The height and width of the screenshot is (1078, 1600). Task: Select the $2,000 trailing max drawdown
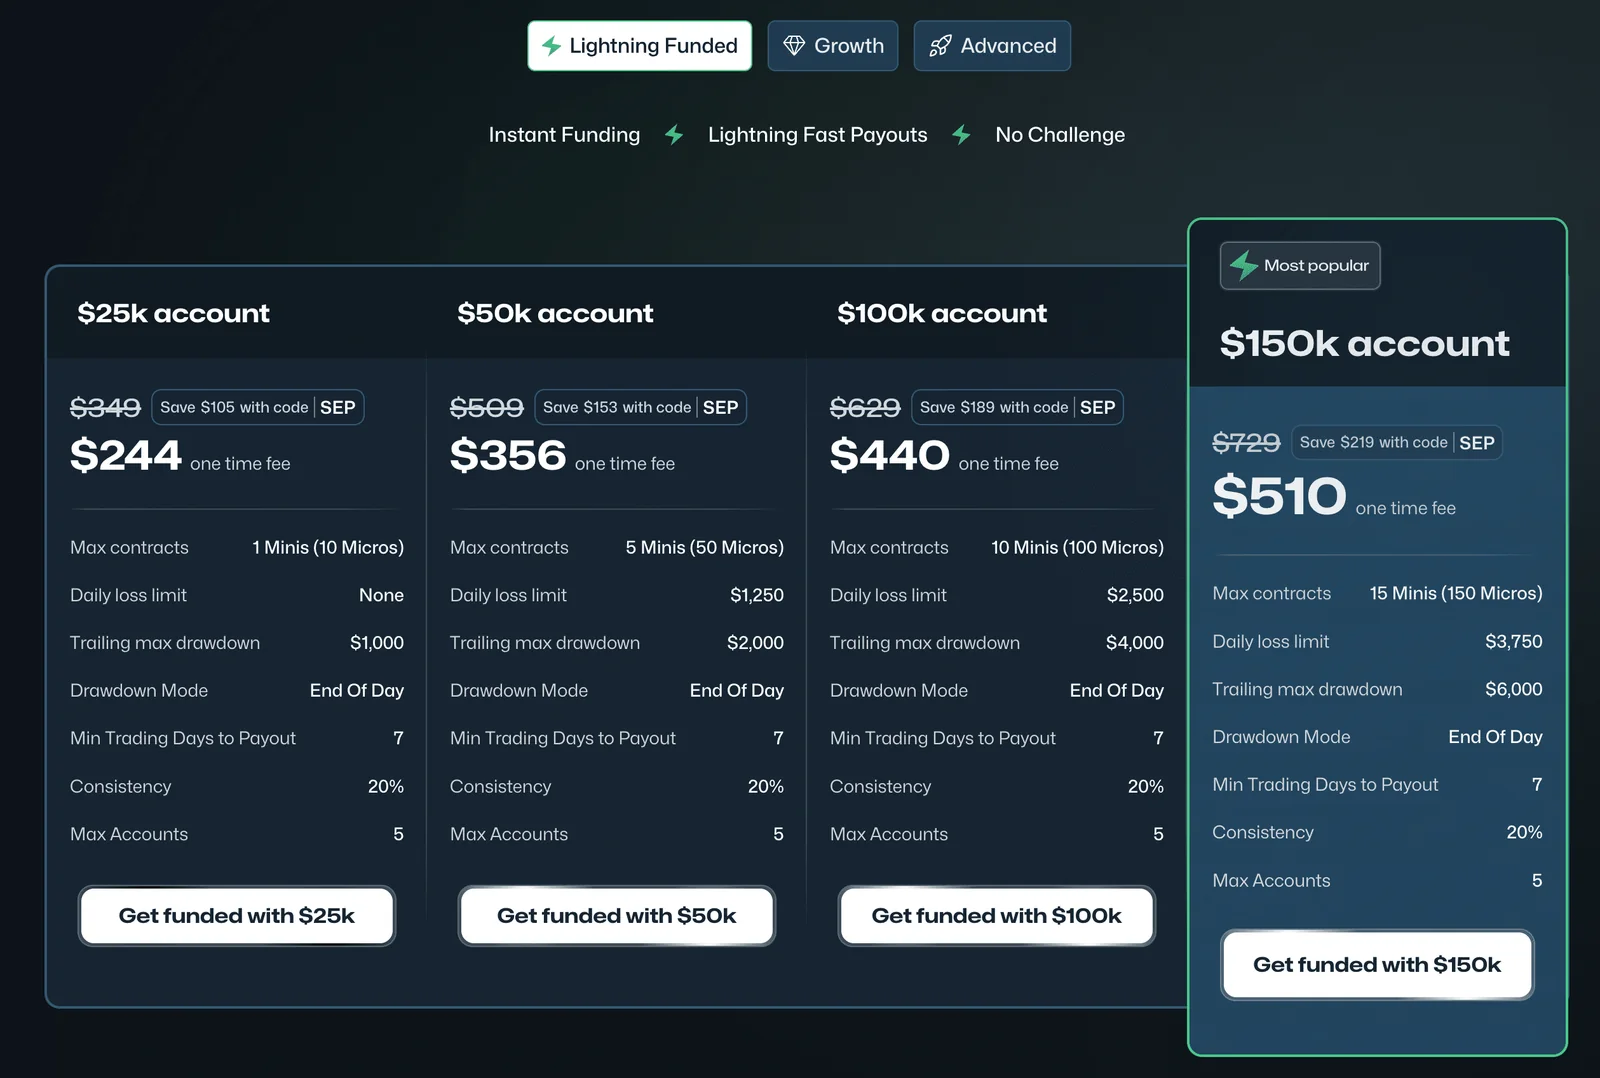pyautogui.click(x=755, y=643)
